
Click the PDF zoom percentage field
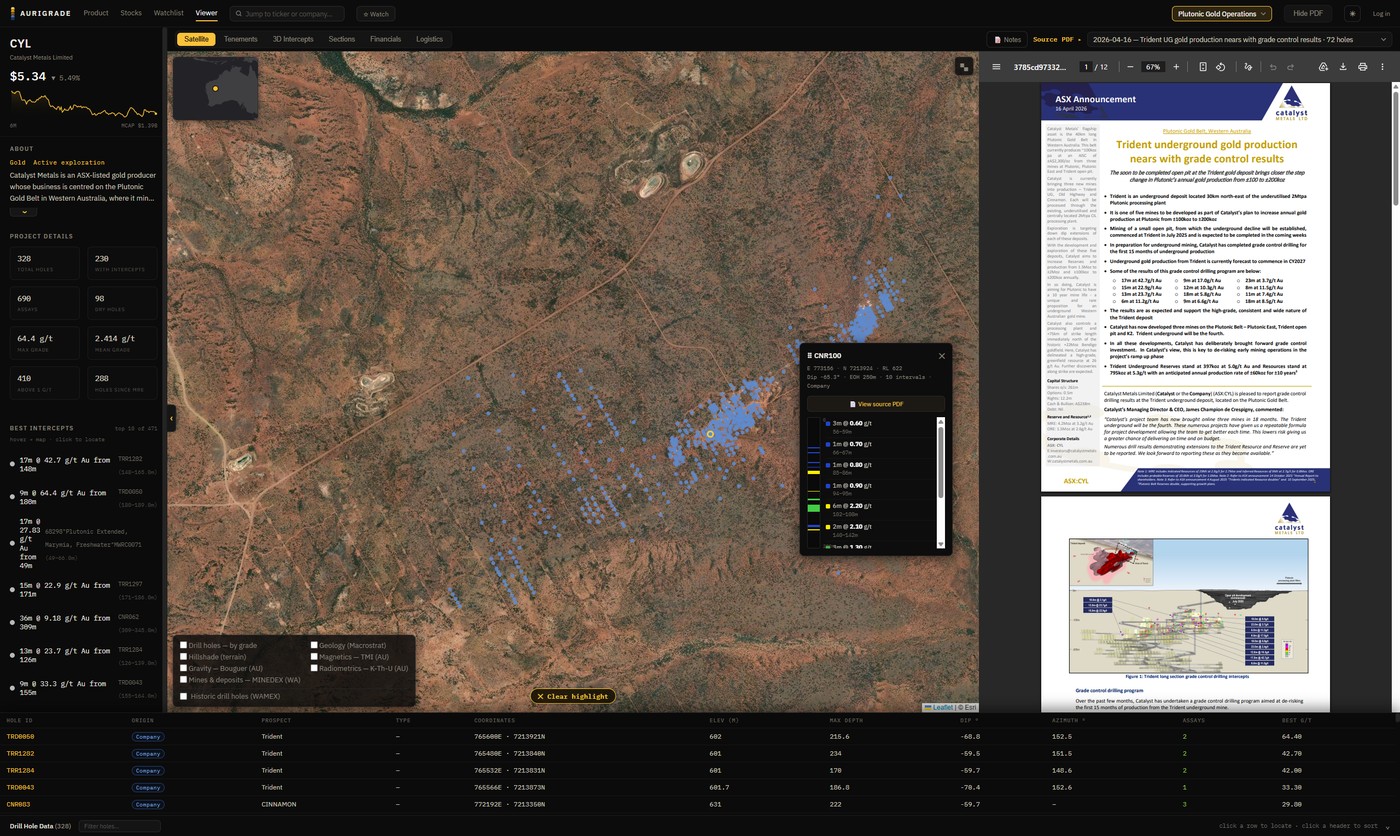pyautogui.click(x=1153, y=67)
